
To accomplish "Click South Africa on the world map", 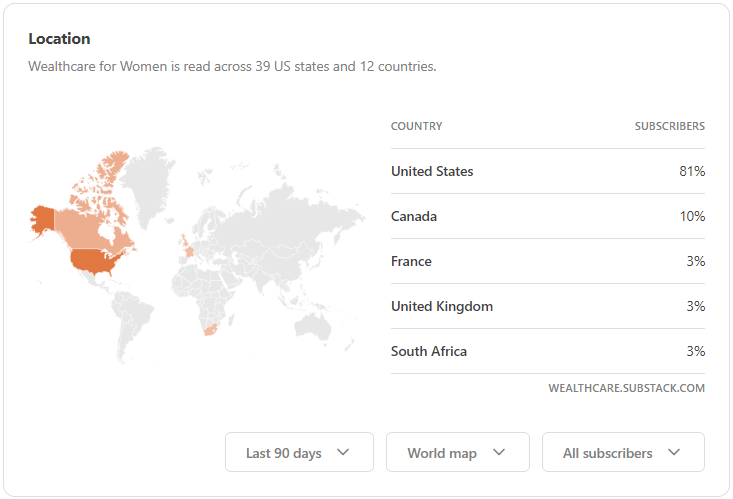I will pos(210,329).
